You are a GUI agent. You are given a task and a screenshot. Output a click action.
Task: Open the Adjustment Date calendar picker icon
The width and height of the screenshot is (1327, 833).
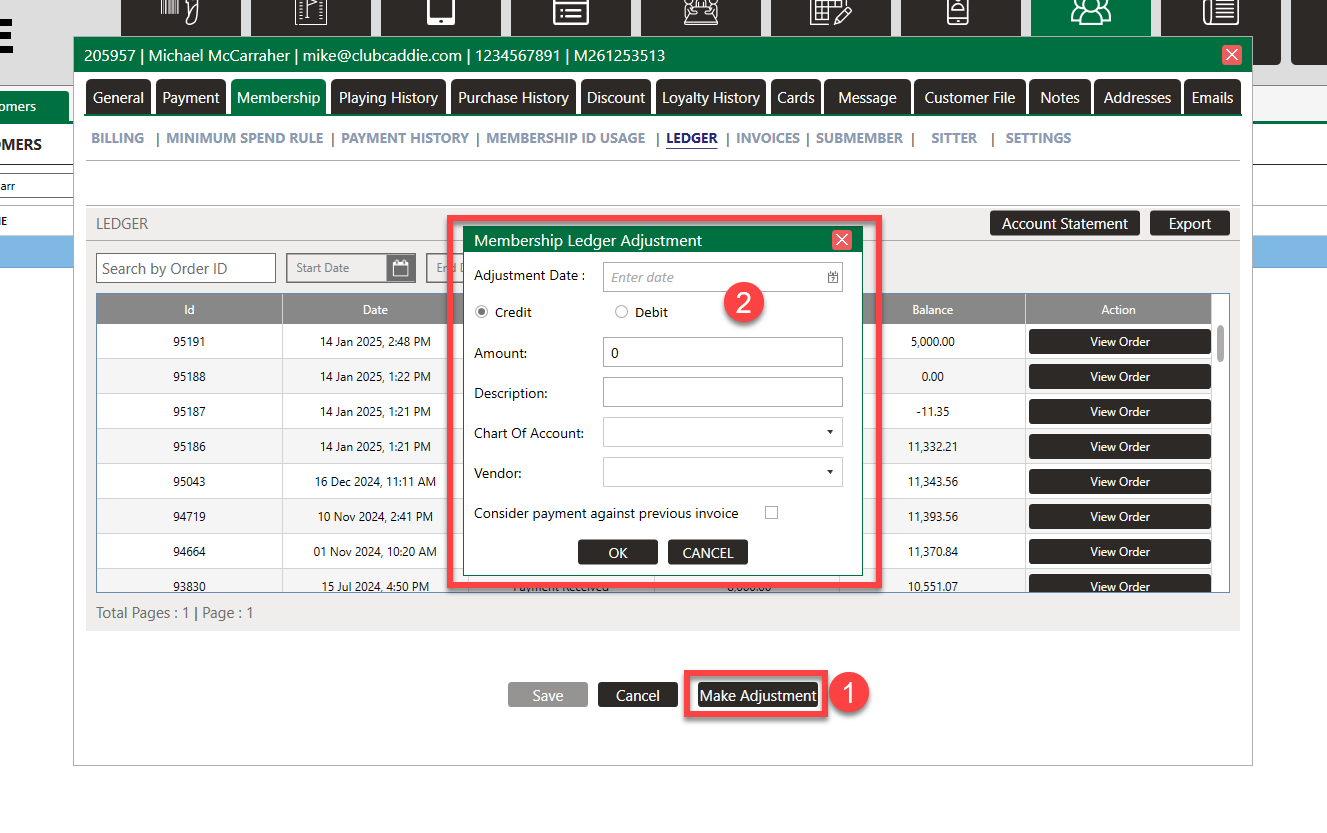(x=832, y=277)
